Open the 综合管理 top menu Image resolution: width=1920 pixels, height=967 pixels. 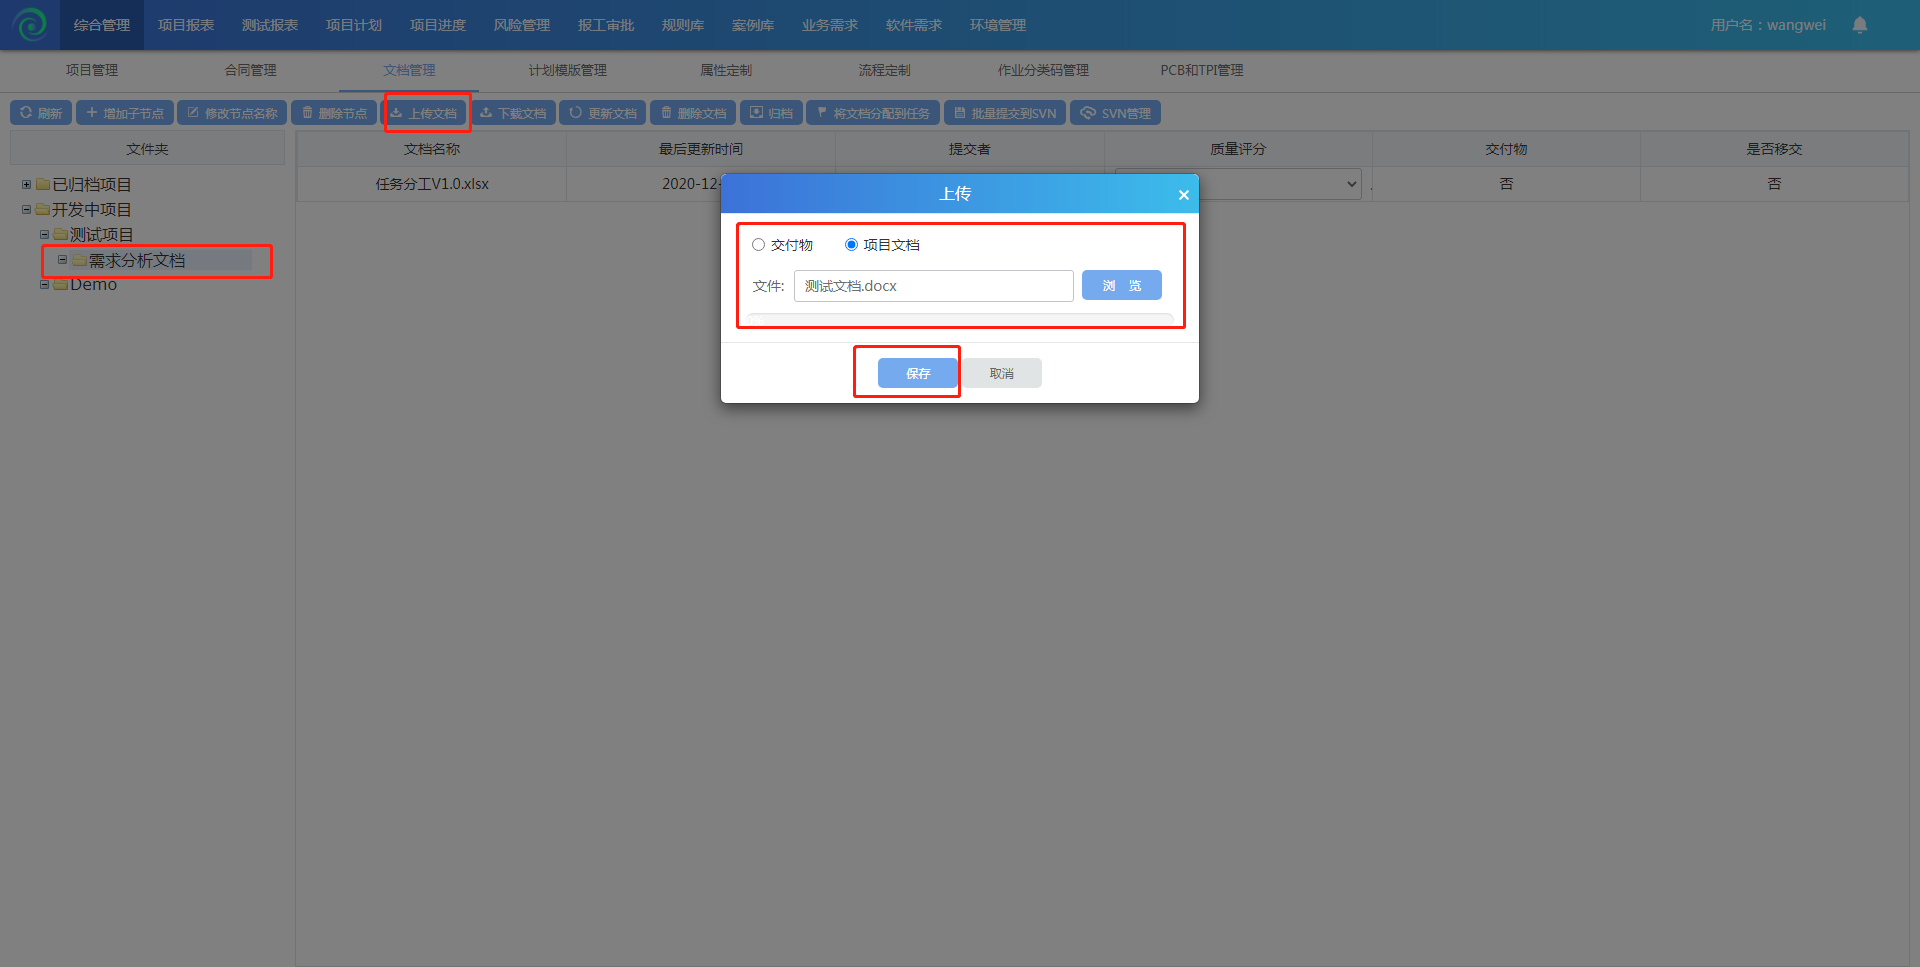point(102,25)
